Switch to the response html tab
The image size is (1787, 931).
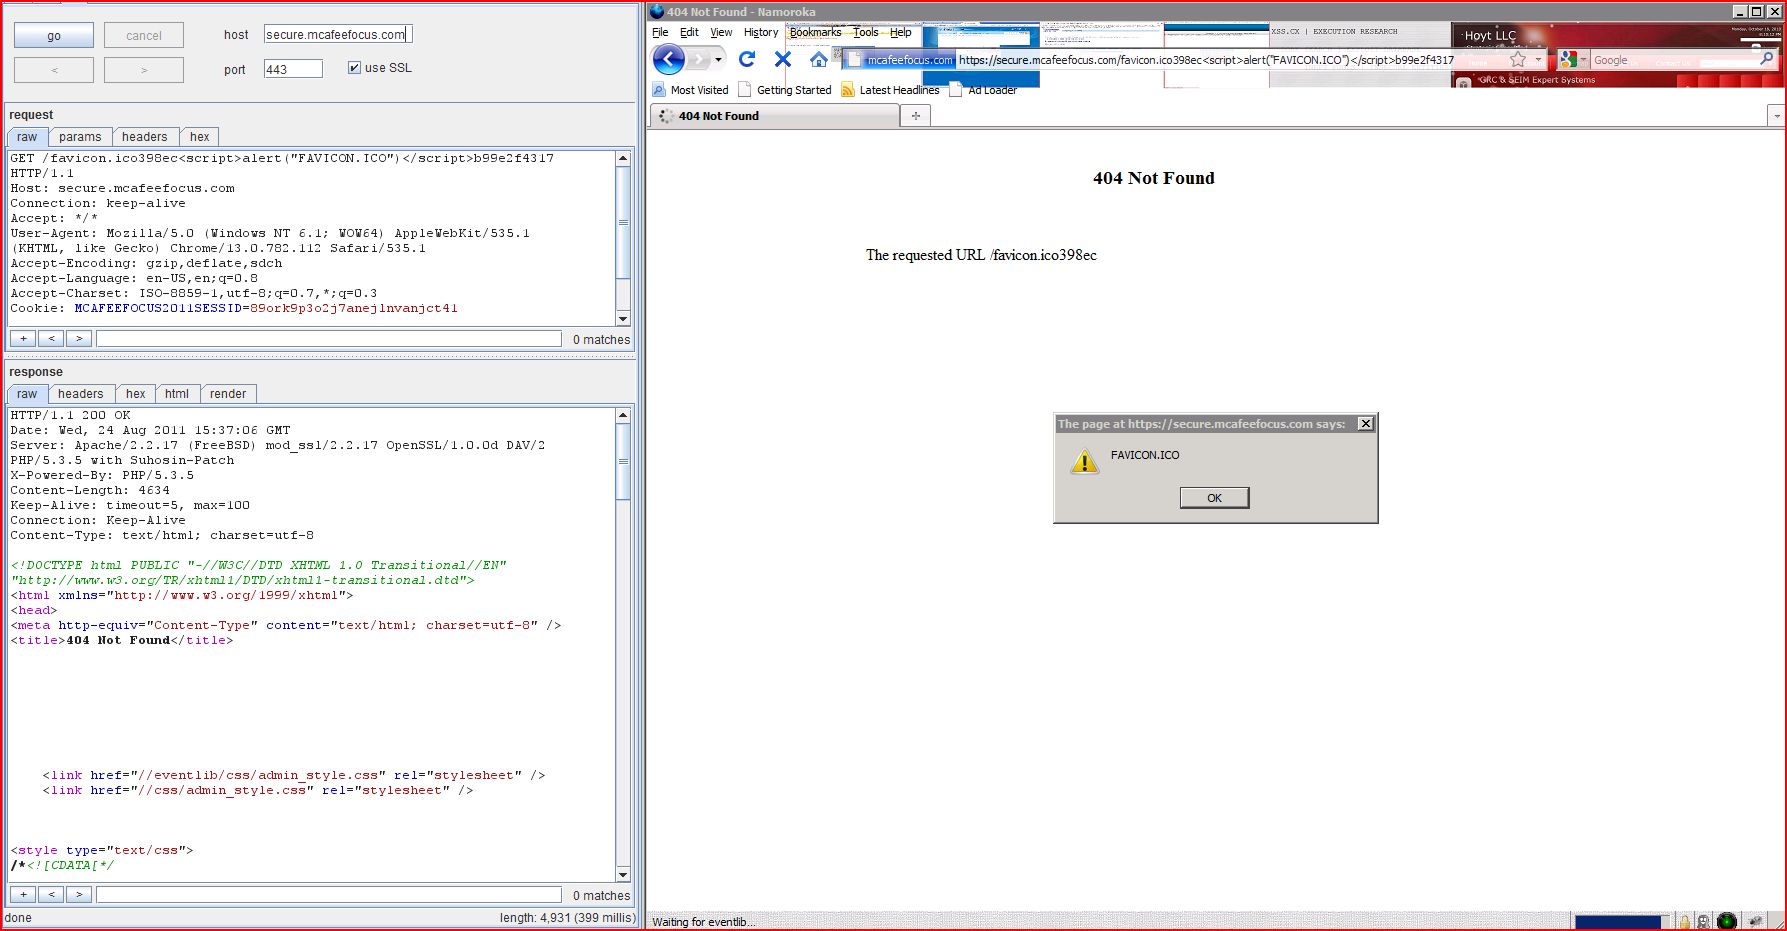177,394
